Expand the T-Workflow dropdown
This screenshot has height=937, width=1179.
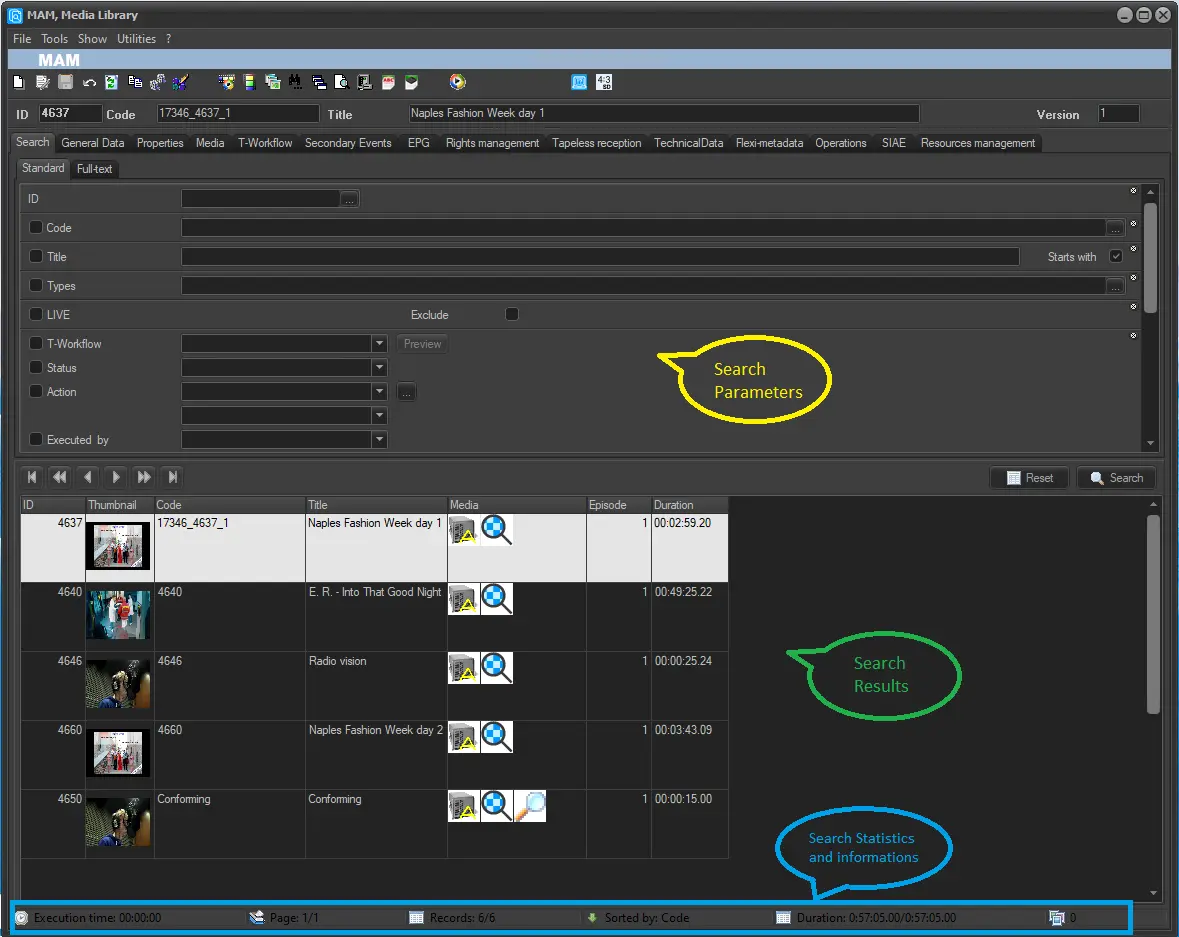click(379, 343)
